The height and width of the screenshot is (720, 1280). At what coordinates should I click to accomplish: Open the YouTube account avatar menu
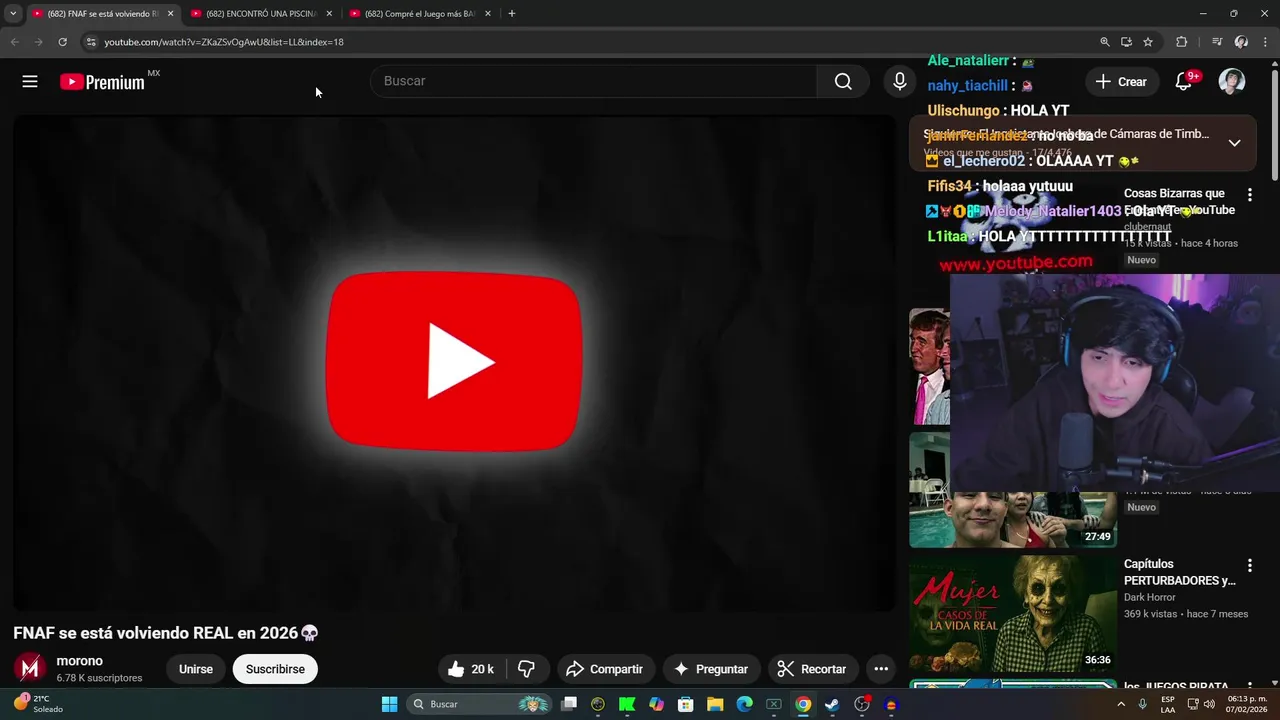(1232, 82)
